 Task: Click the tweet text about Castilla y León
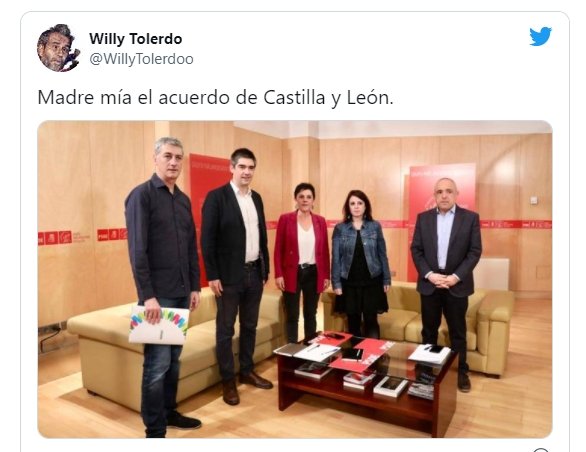point(216,98)
